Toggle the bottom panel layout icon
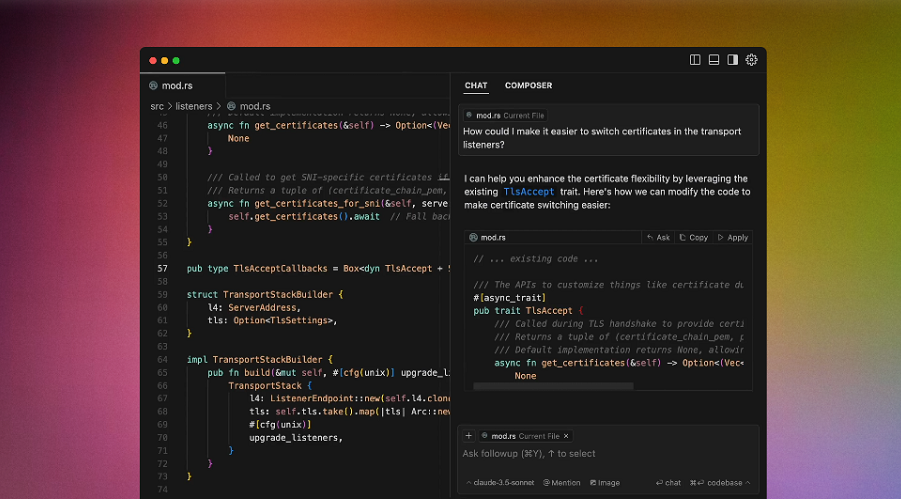The height and width of the screenshot is (499, 901). point(714,60)
